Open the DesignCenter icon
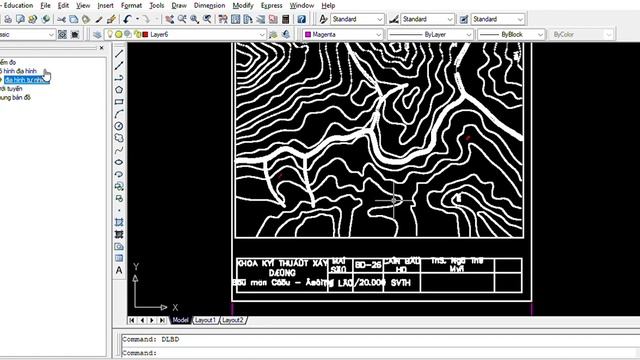This screenshot has width=640, height=360. click(x=236, y=19)
